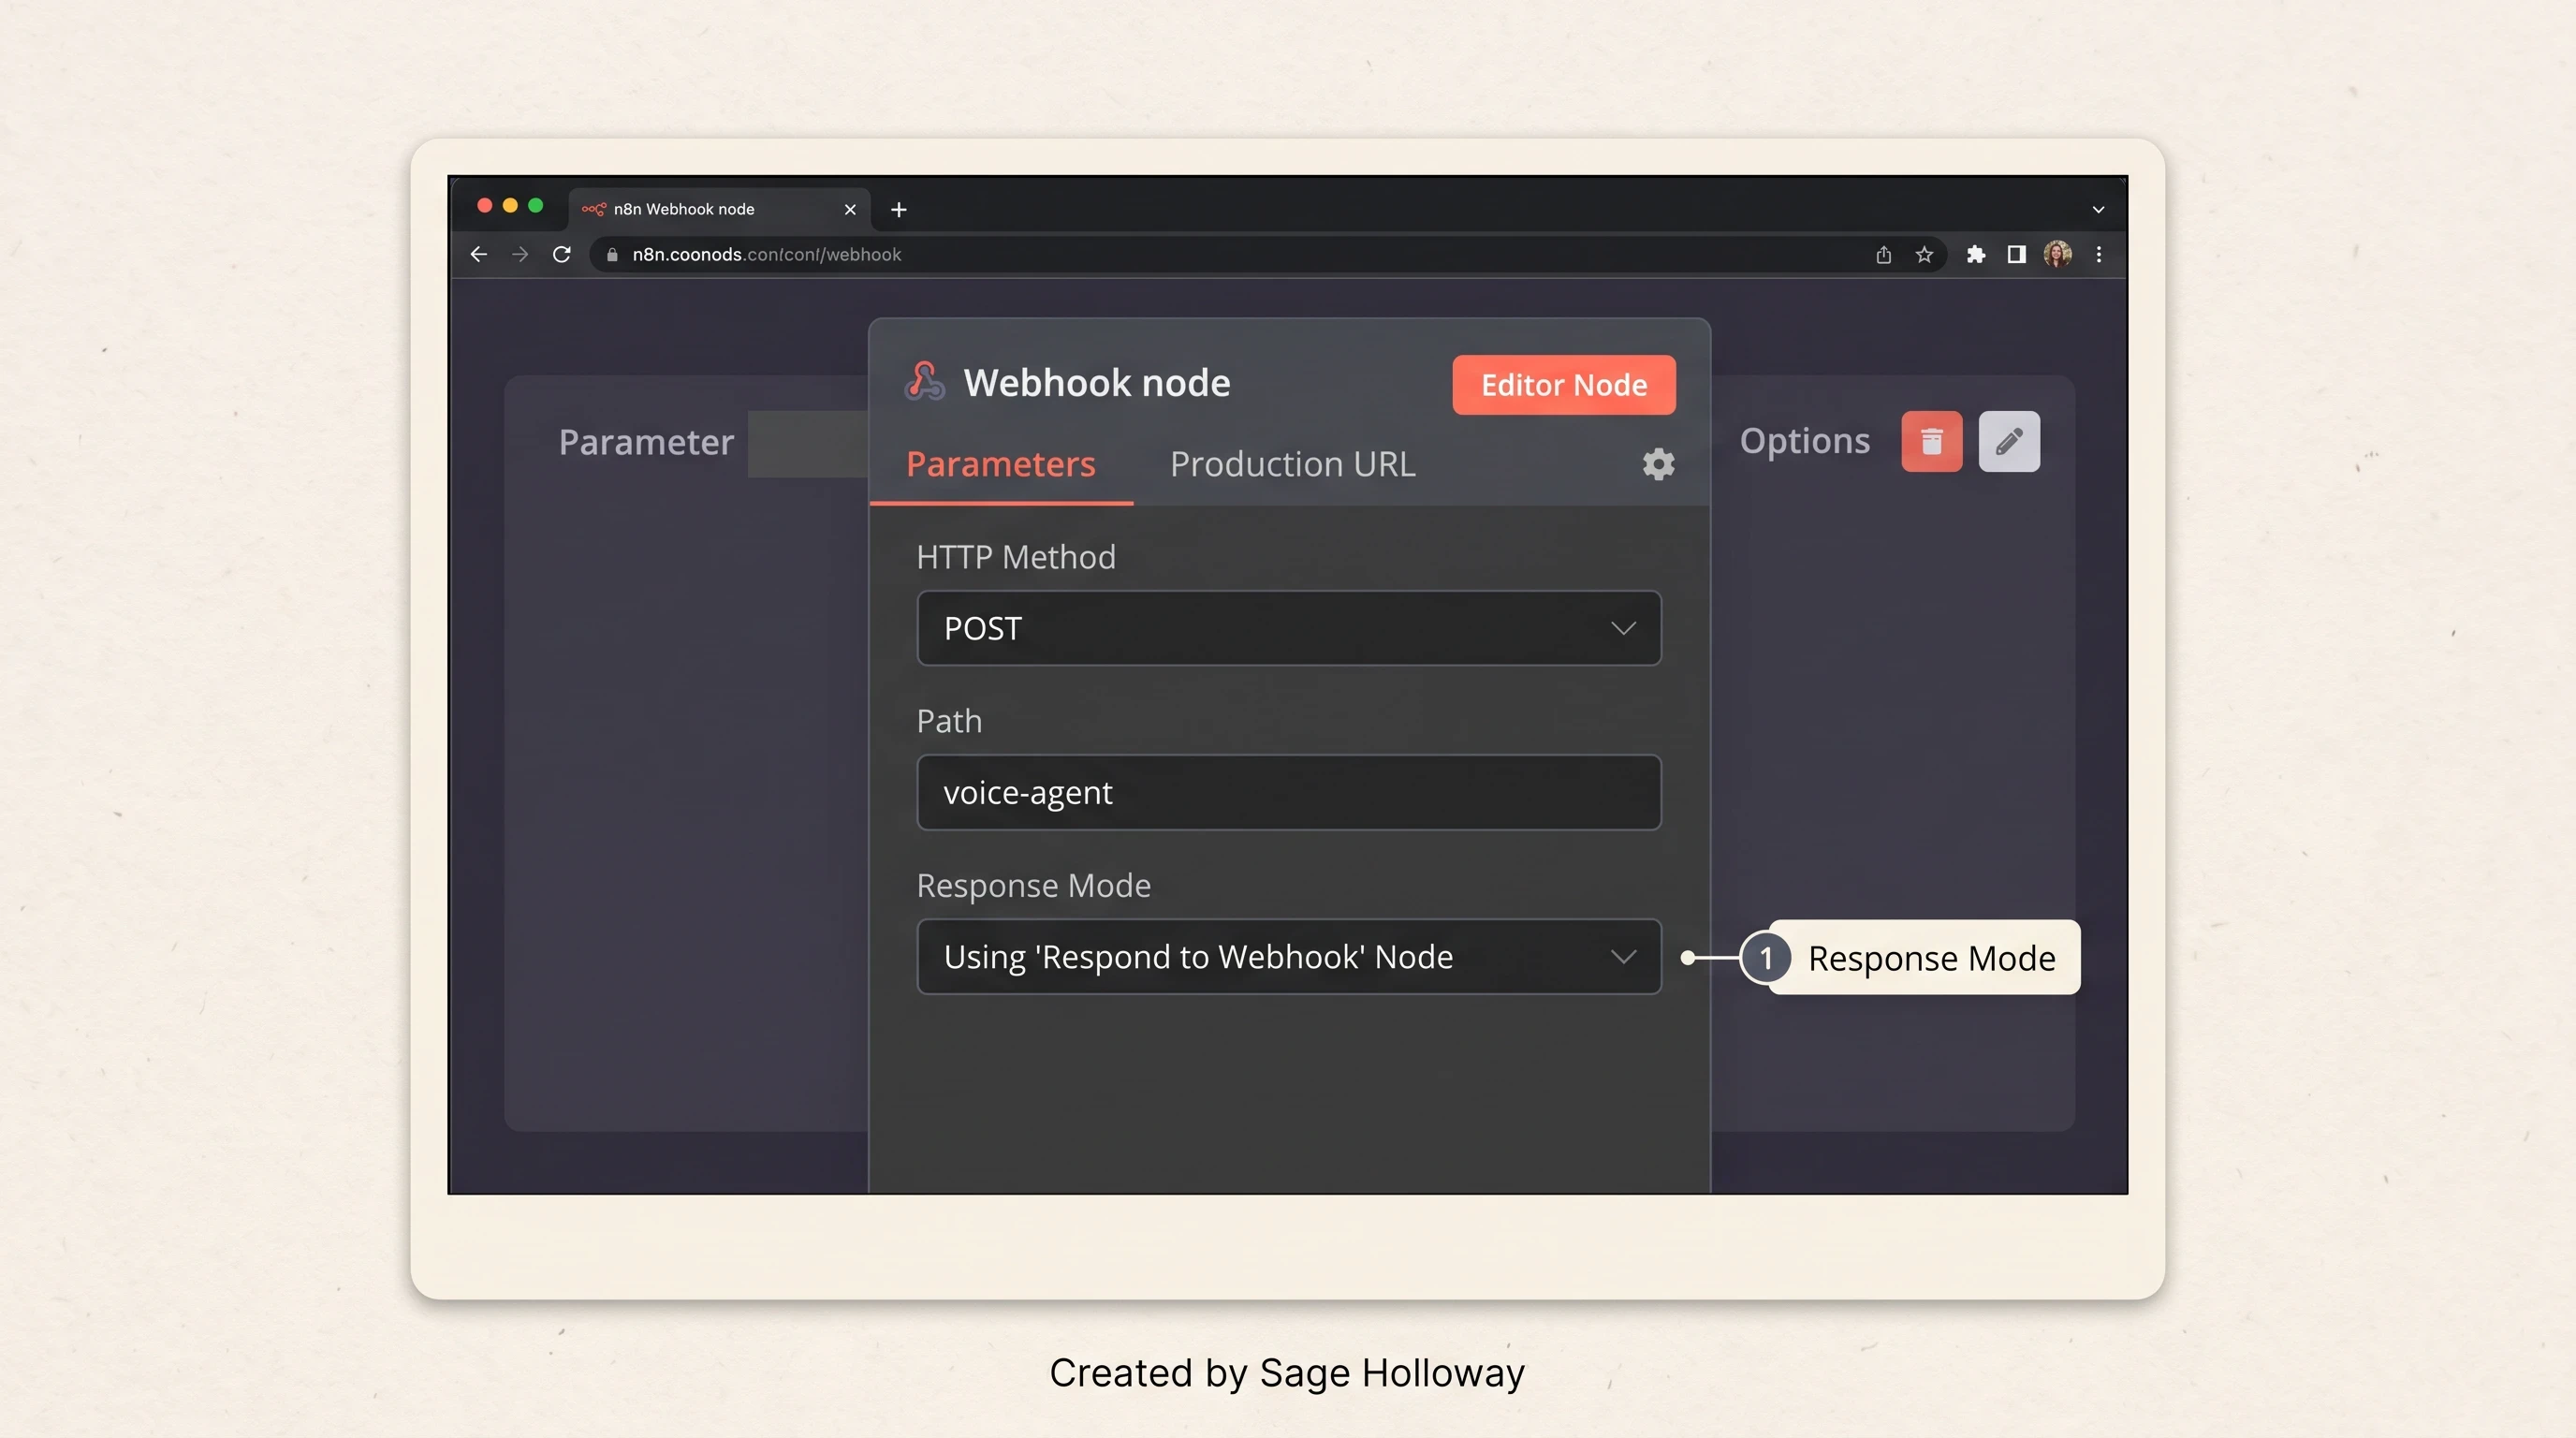The image size is (2576, 1438).
Task: Click the Path label
Action: tap(949, 721)
